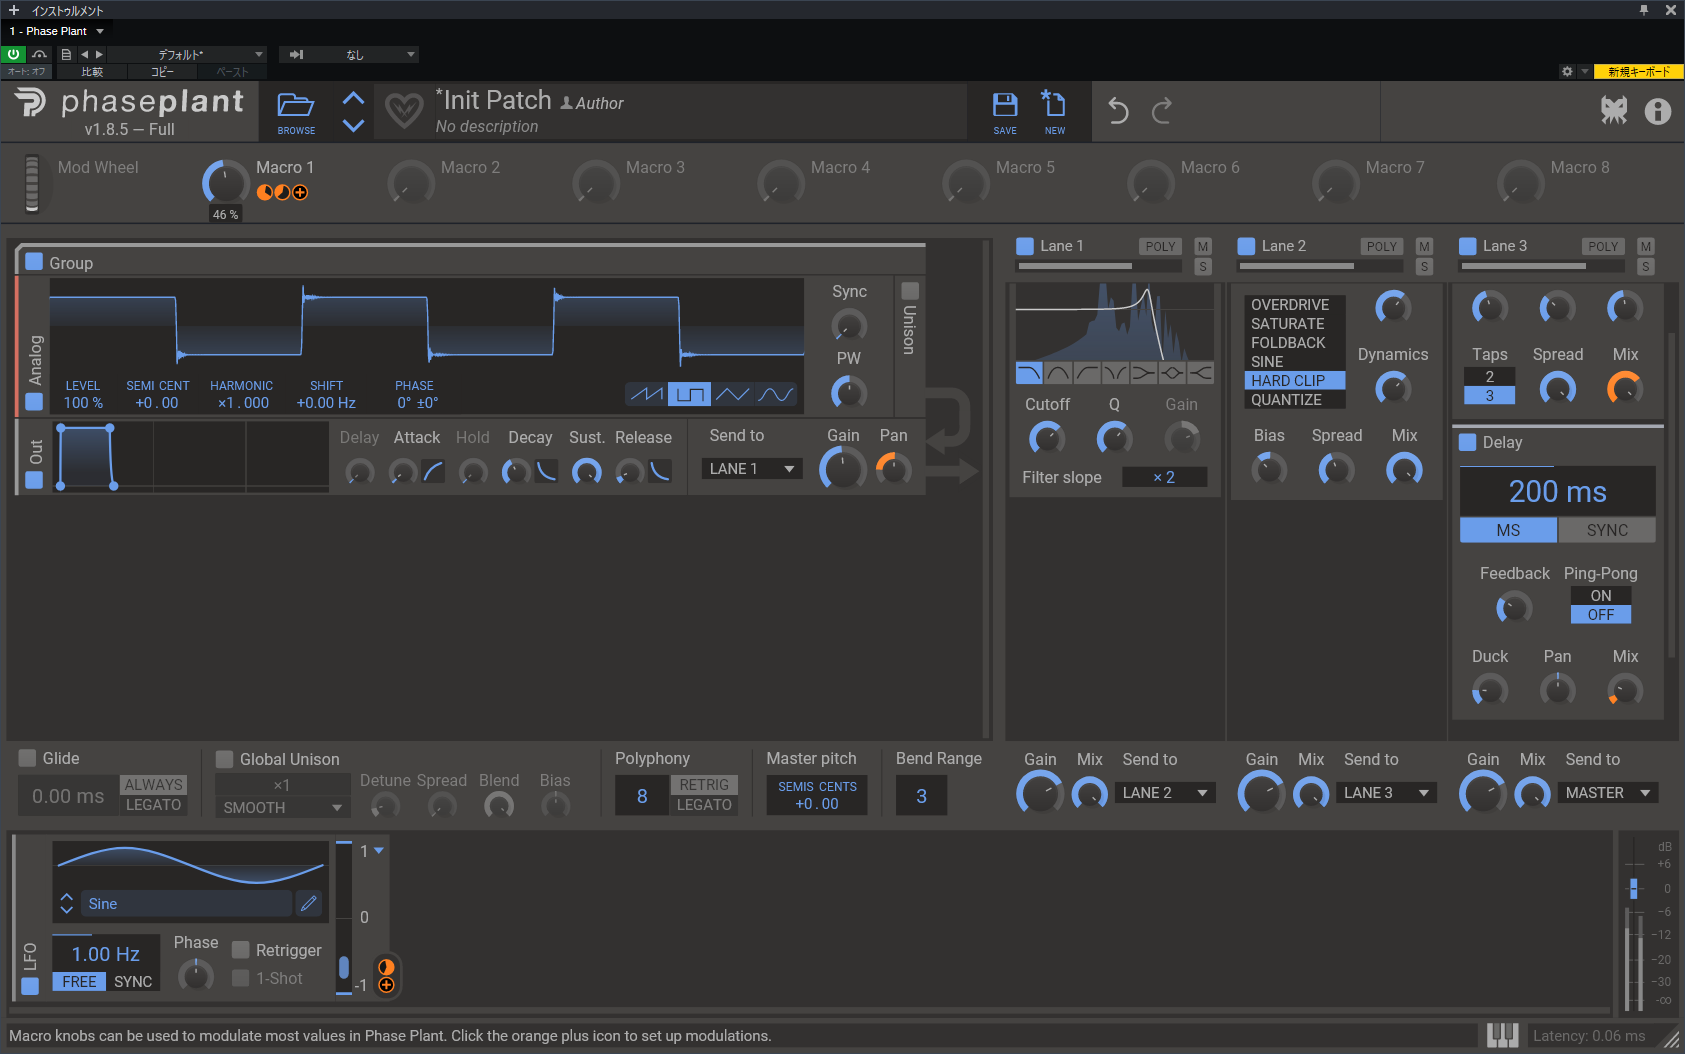
Task: Solo Lane 3 with its S button
Action: (1646, 267)
